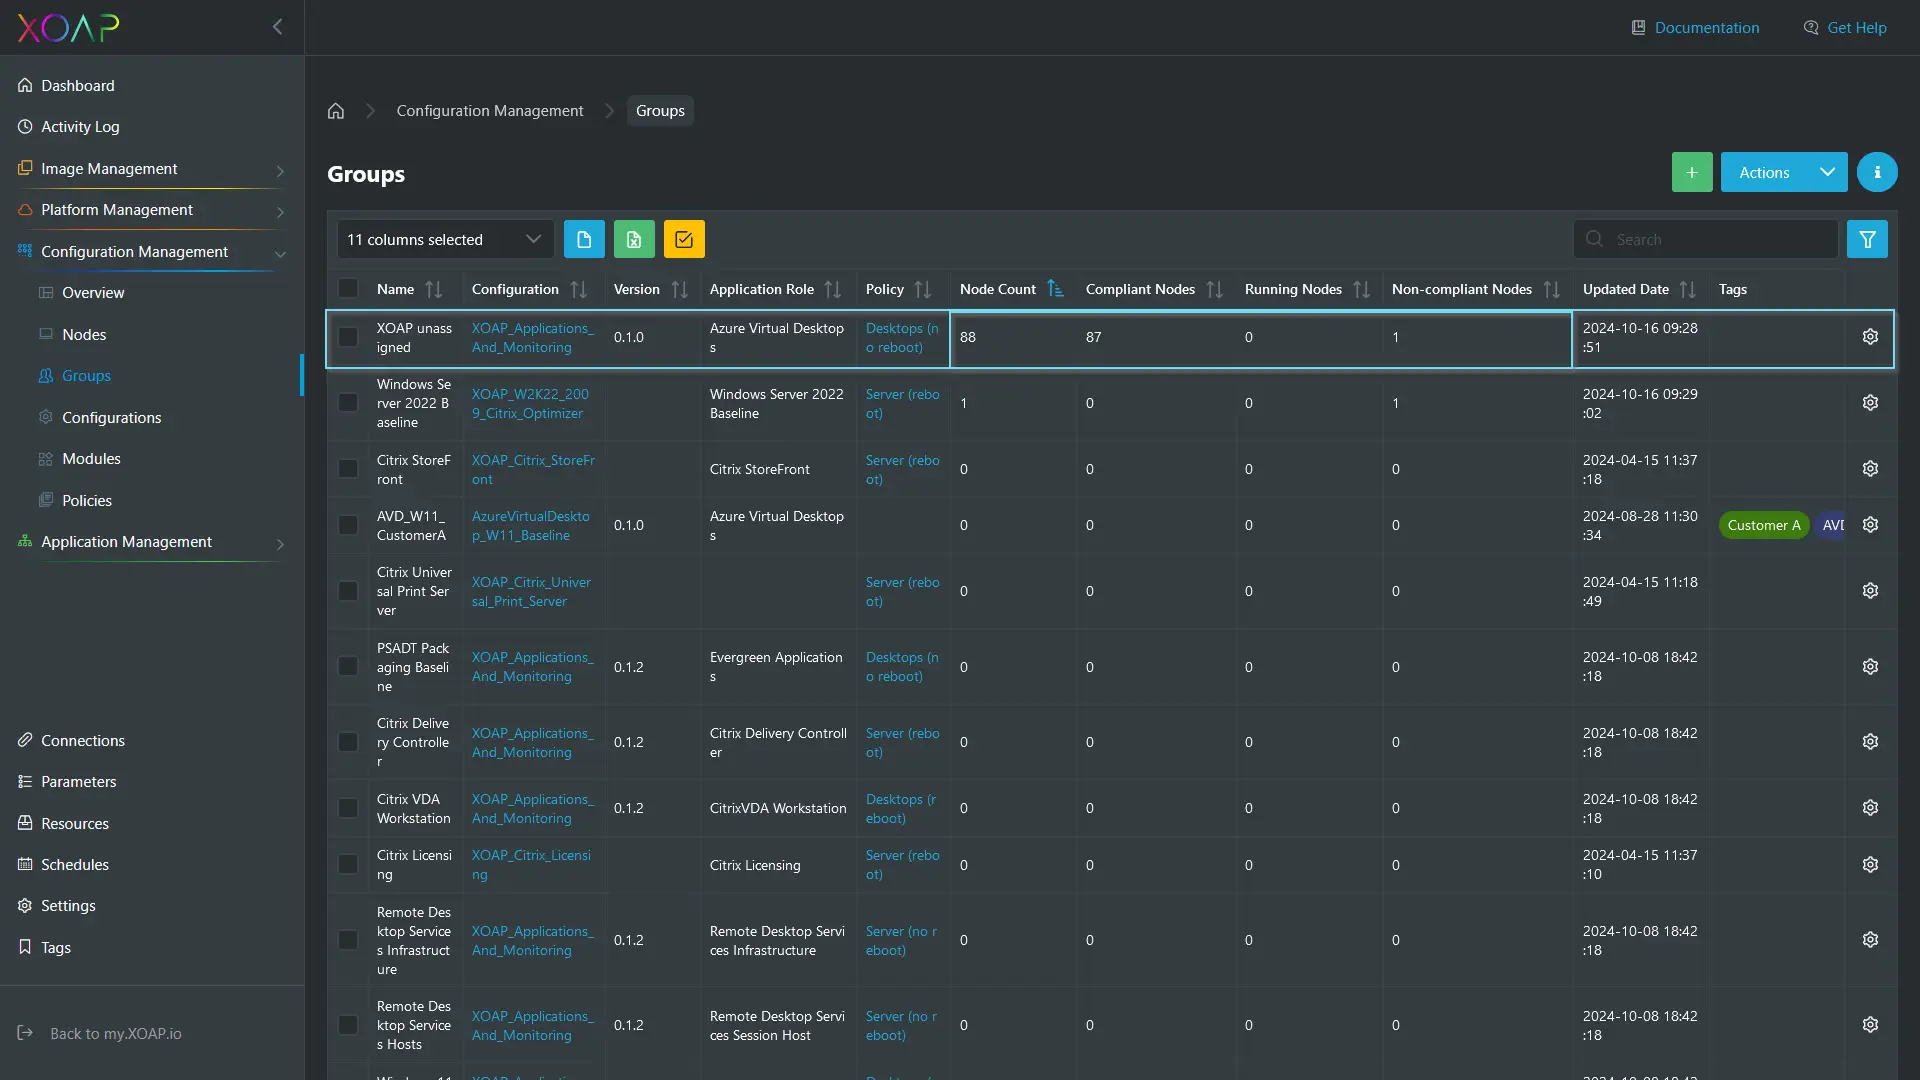Click the green Customer A tag
Screen dimensions: 1920x1080
coord(1763,525)
